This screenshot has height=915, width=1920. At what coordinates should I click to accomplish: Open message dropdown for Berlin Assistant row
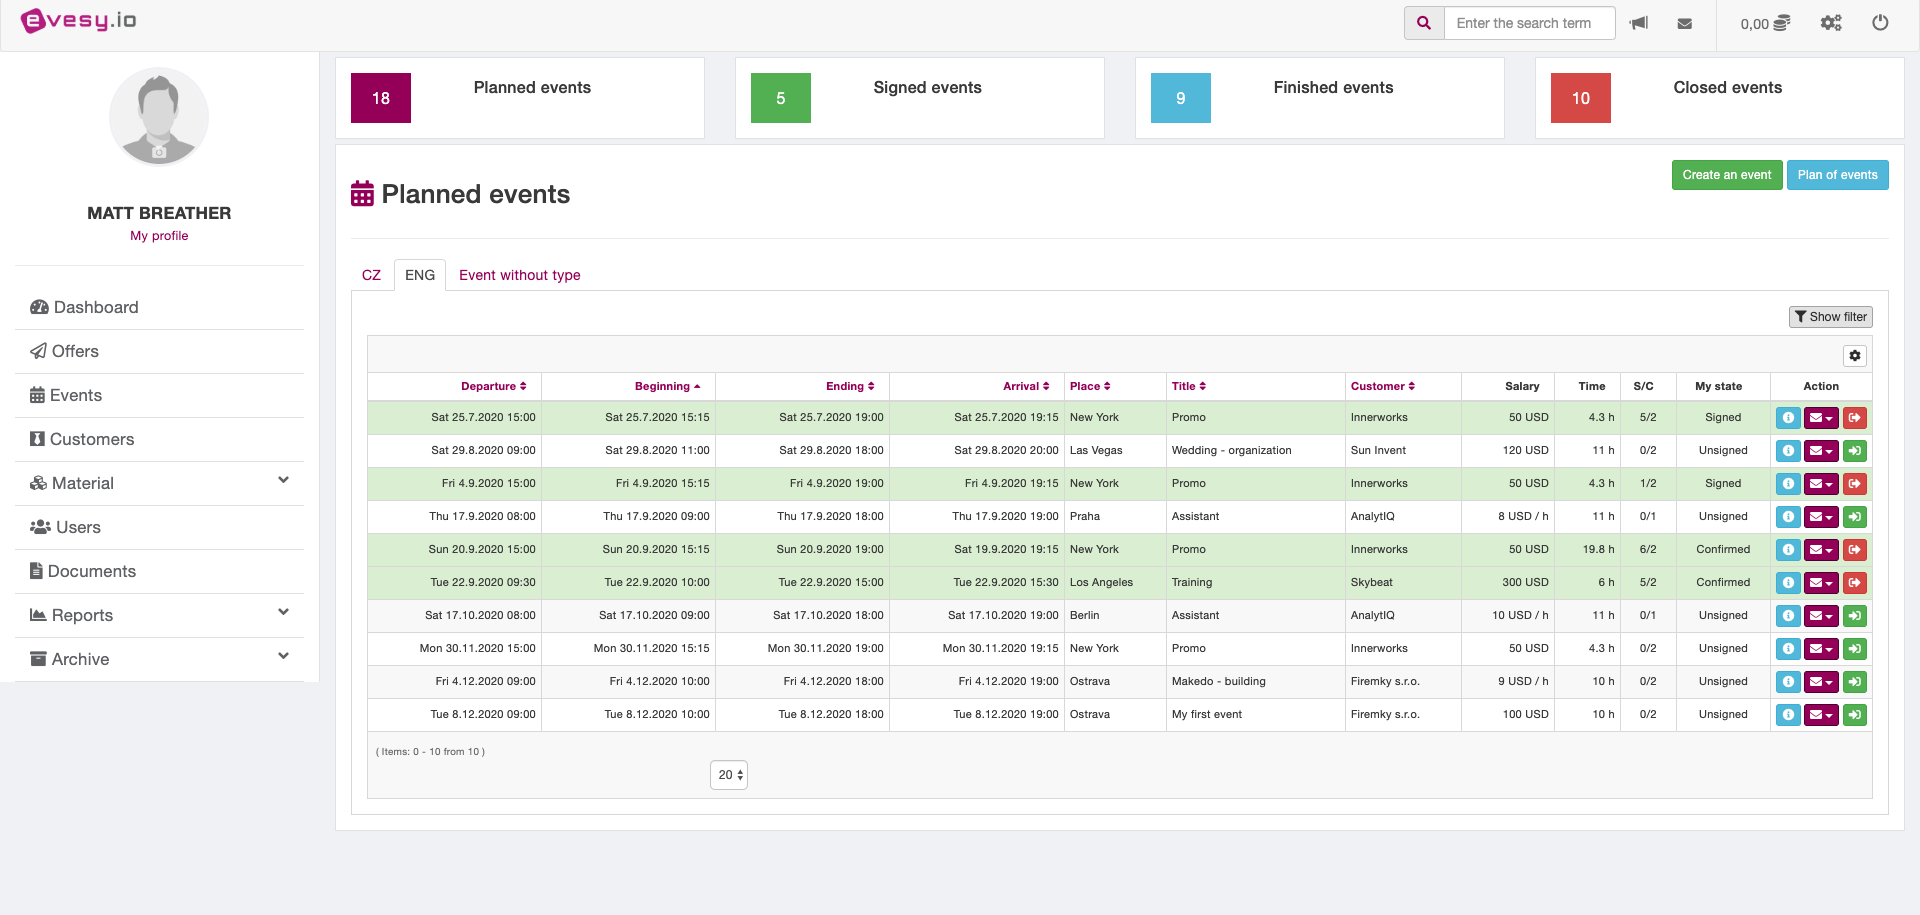coord(1821,616)
